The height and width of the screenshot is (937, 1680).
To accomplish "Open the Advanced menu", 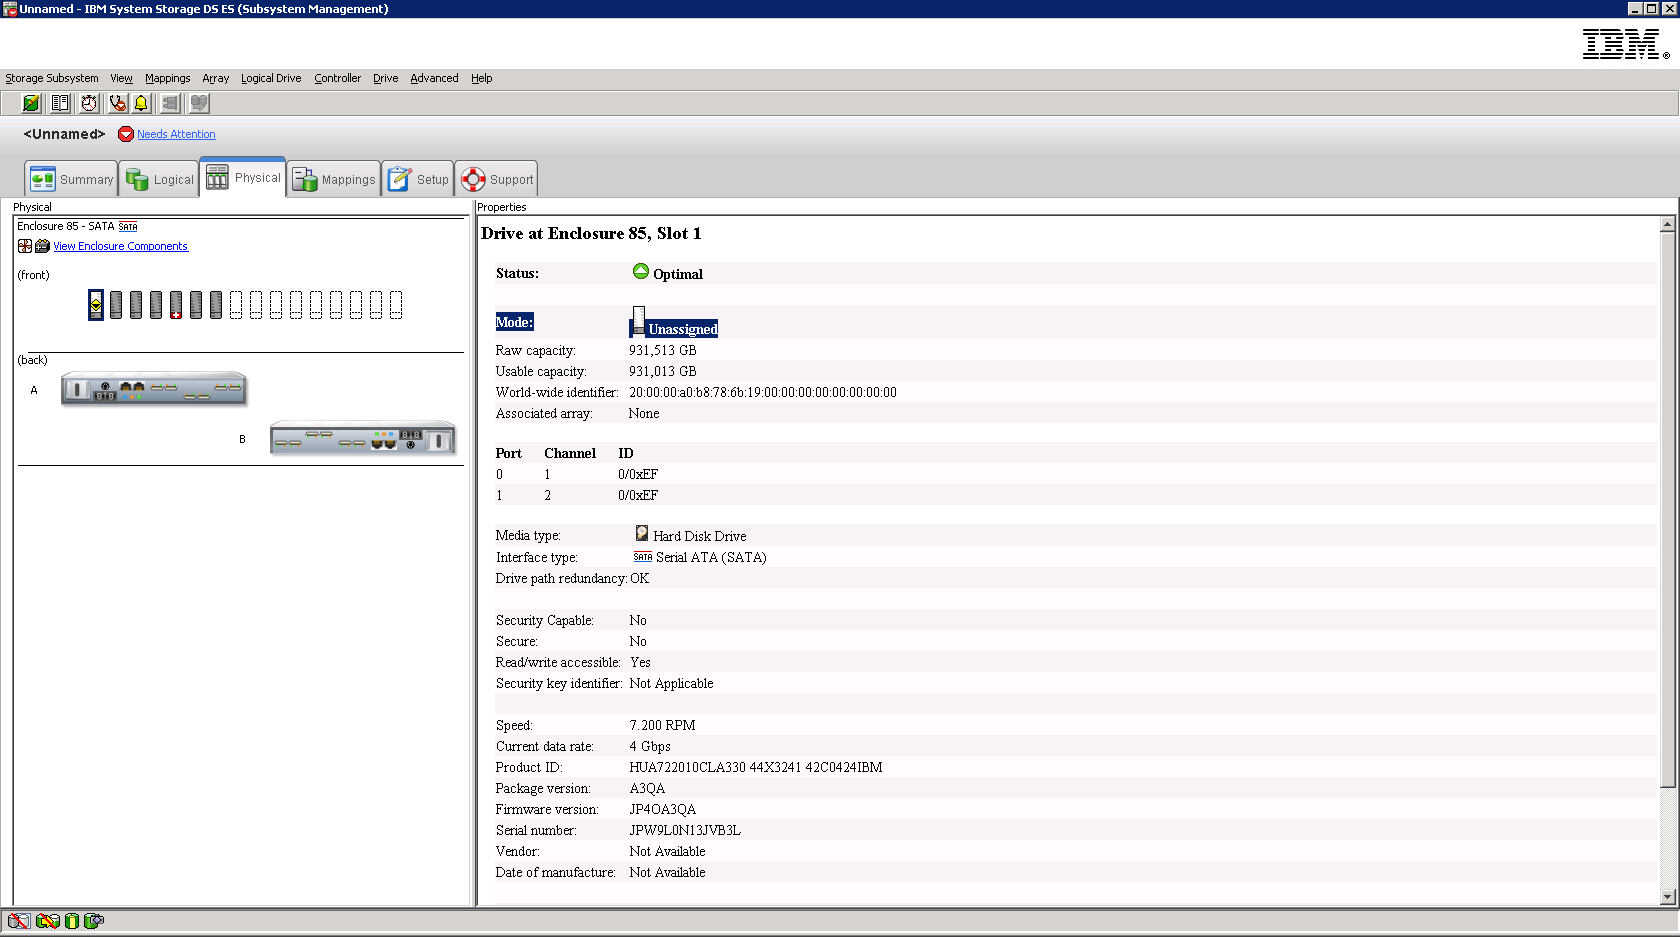I will point(434,78).
